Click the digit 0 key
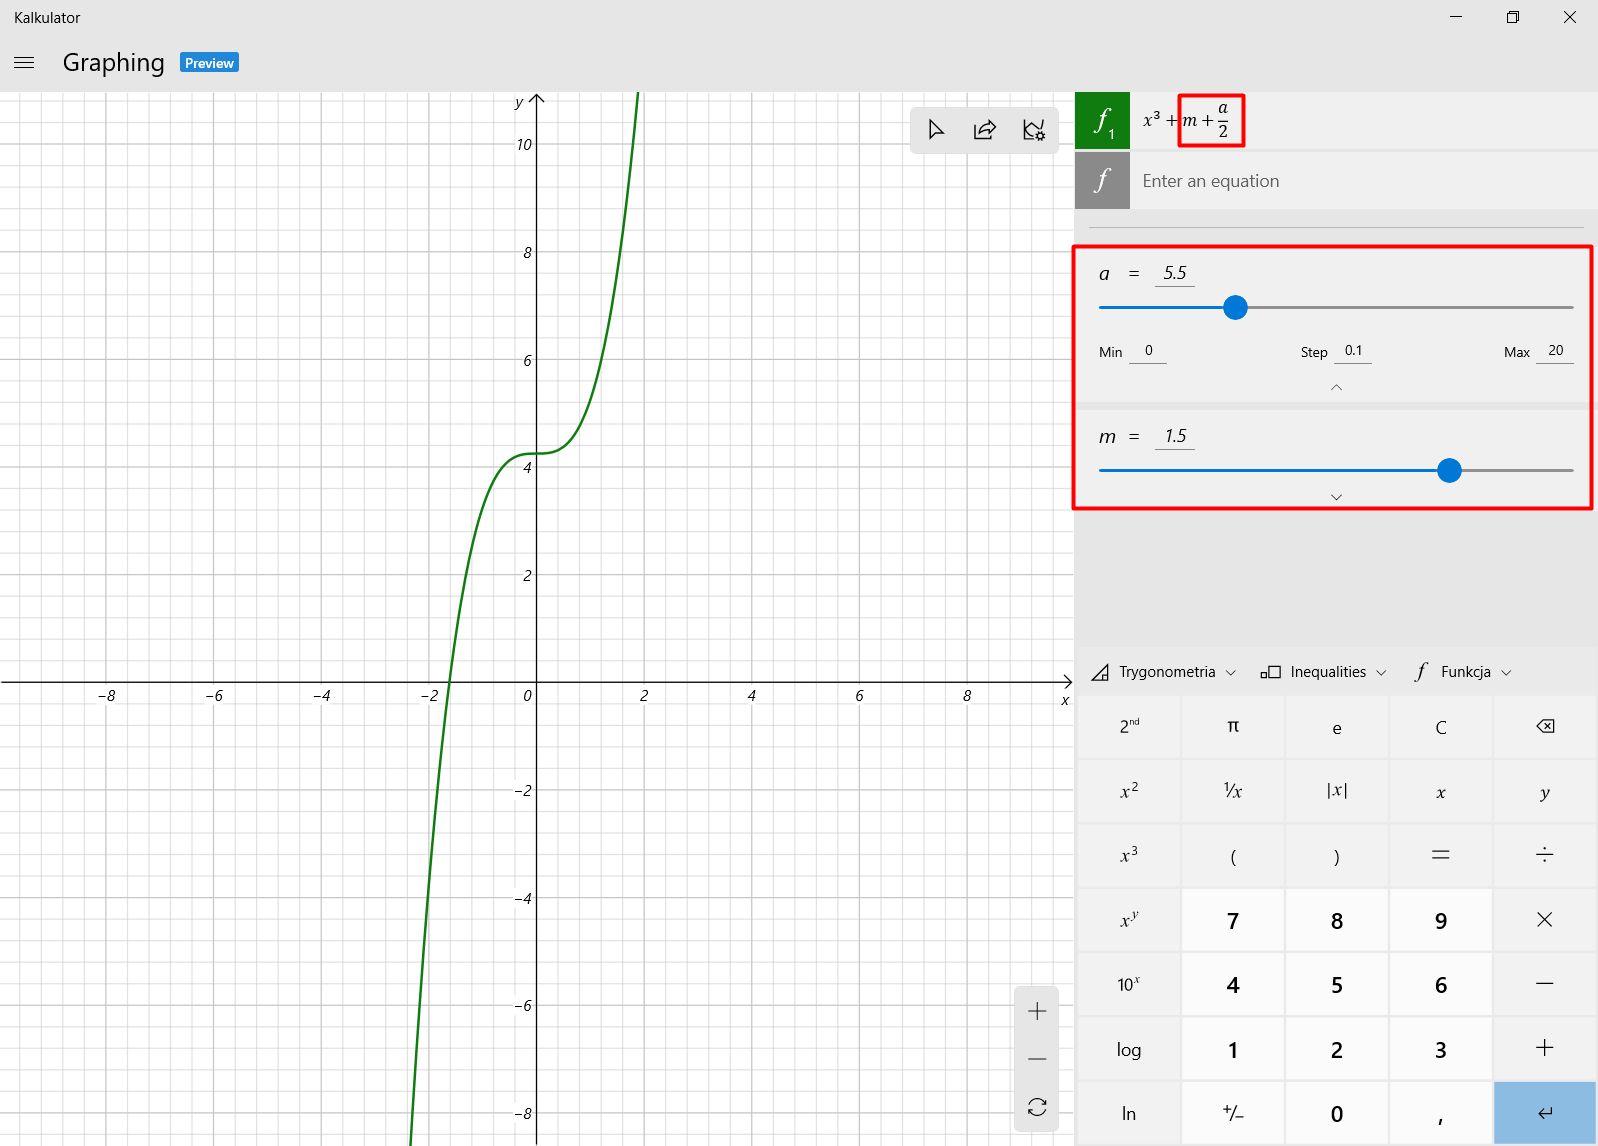Image resolution: width=1598 pixels, height=1146 pixels. [1337, 1113]
